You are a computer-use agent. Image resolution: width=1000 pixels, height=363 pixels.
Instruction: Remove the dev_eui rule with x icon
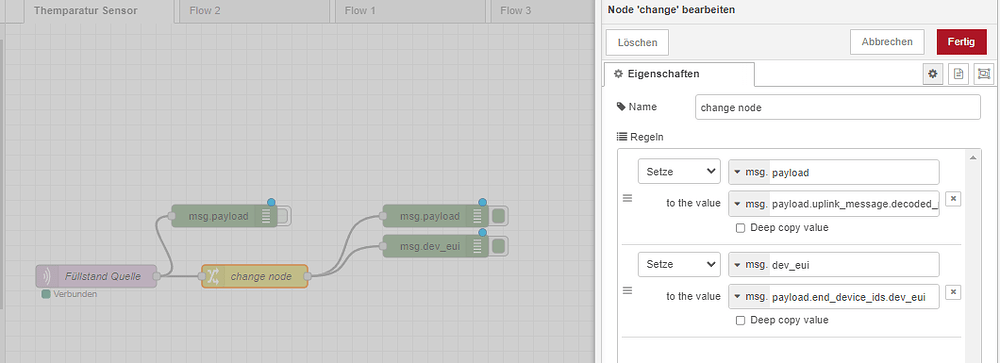click(x=953, y=292)
